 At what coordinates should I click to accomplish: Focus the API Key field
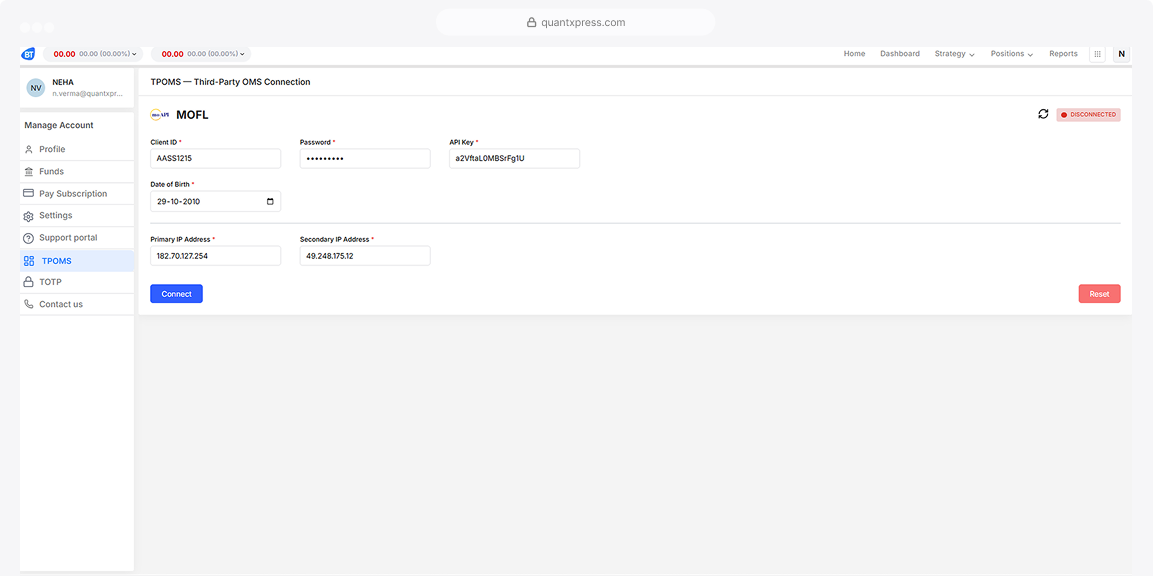pyautogui.click(x=515, y=158)
